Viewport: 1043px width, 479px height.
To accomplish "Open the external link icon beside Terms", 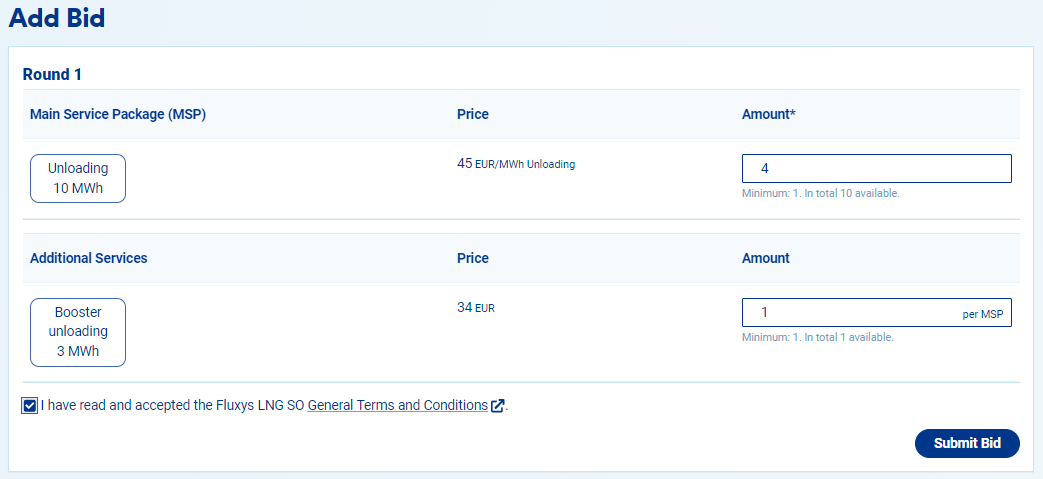I will click(498, 406).
